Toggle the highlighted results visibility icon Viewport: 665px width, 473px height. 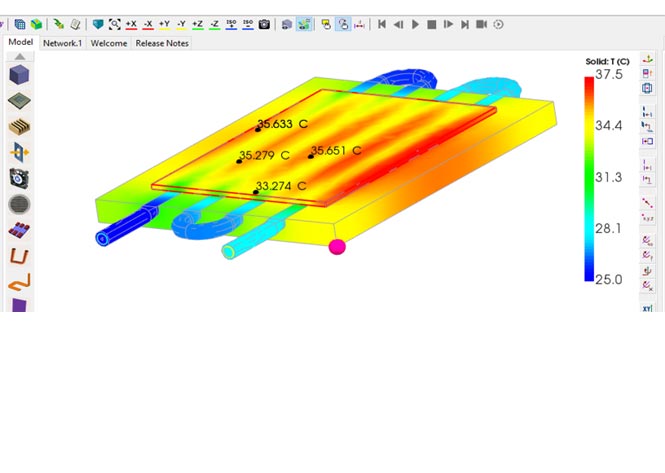pos(304,24)
